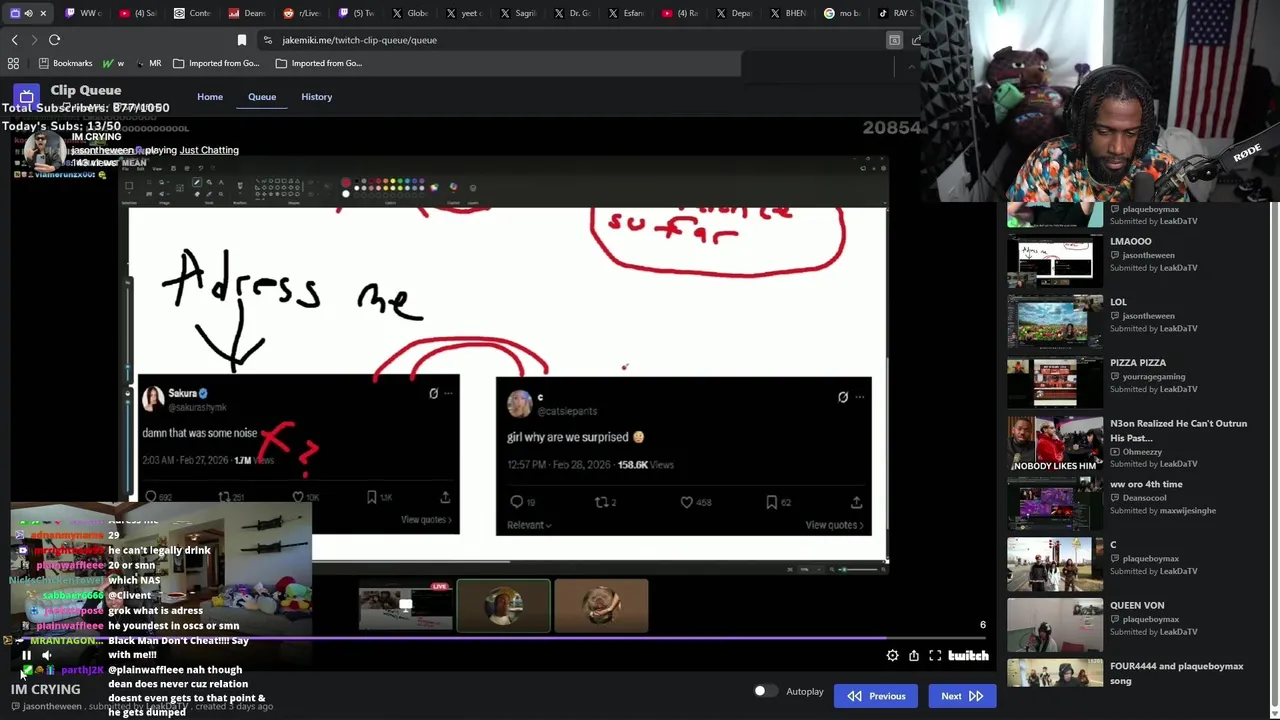
Task: Click the browser forward arrow
Action: pyautogui.click(x=34, y=40)
